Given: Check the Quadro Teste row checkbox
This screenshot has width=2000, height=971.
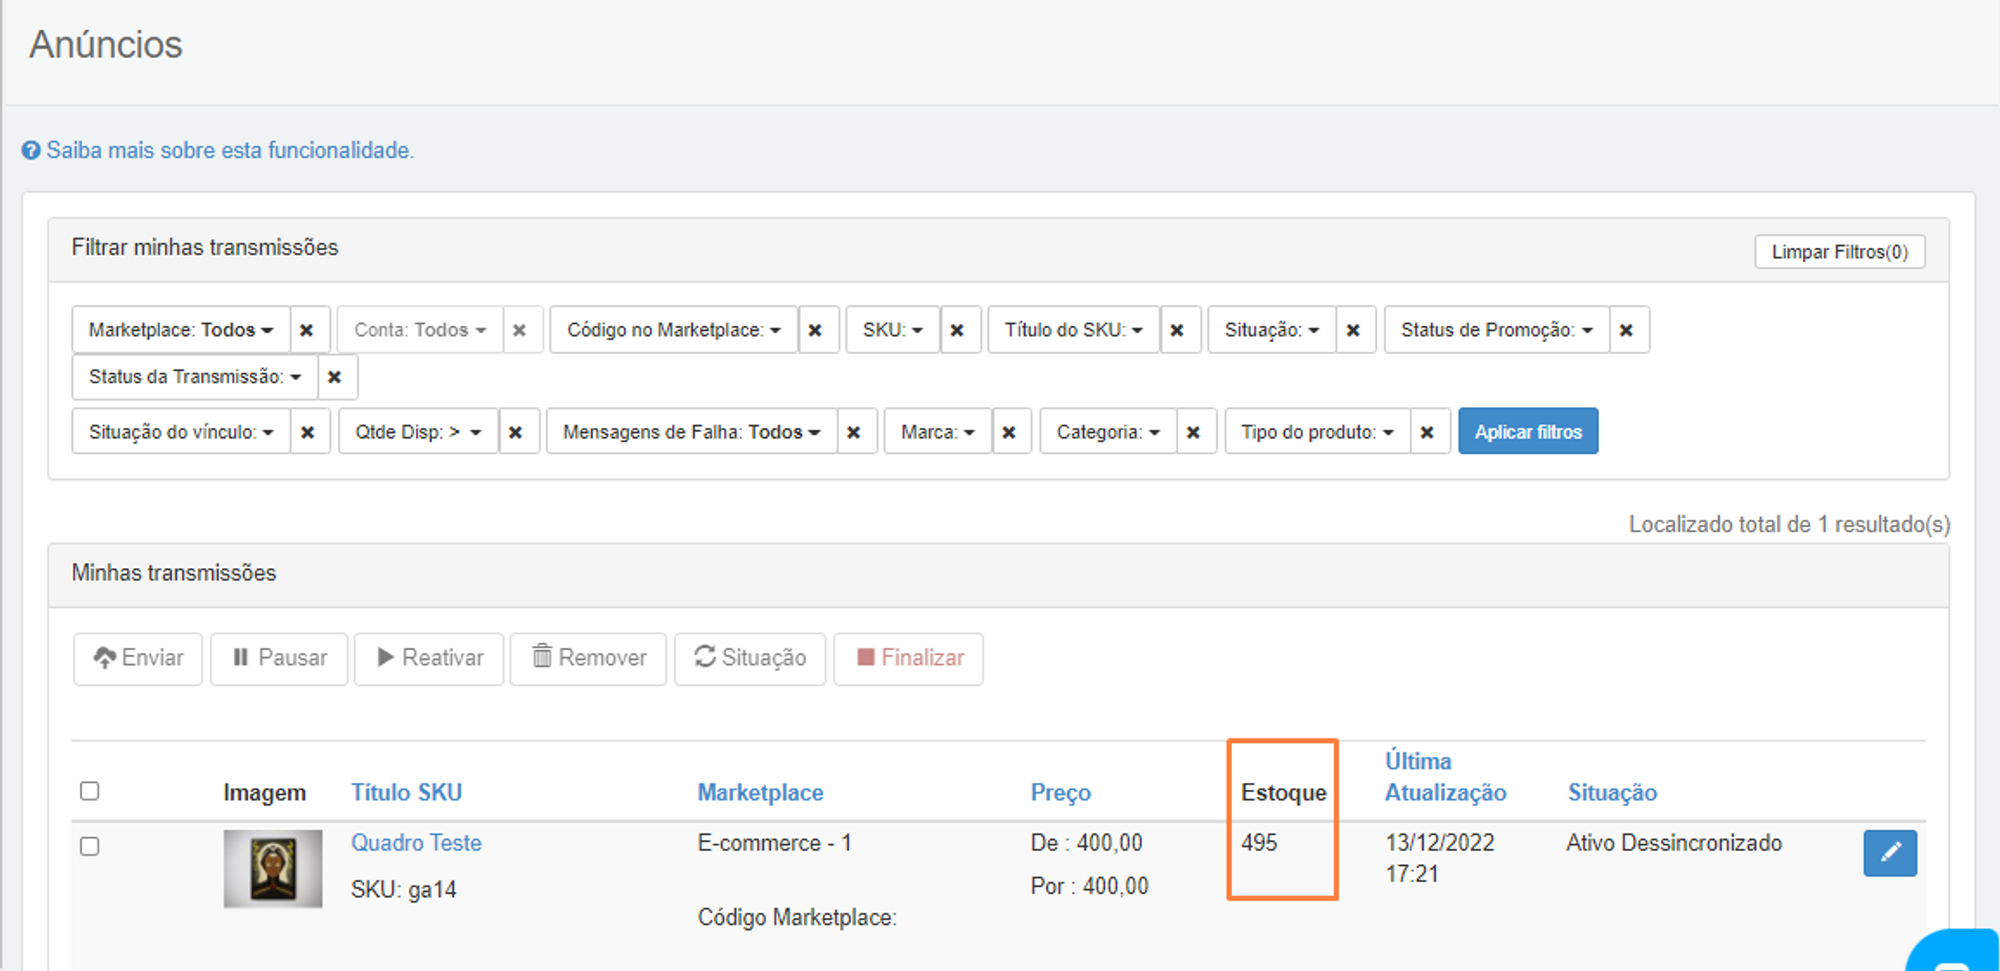Looking at the screenshot, I should click(x=90, y=846).
